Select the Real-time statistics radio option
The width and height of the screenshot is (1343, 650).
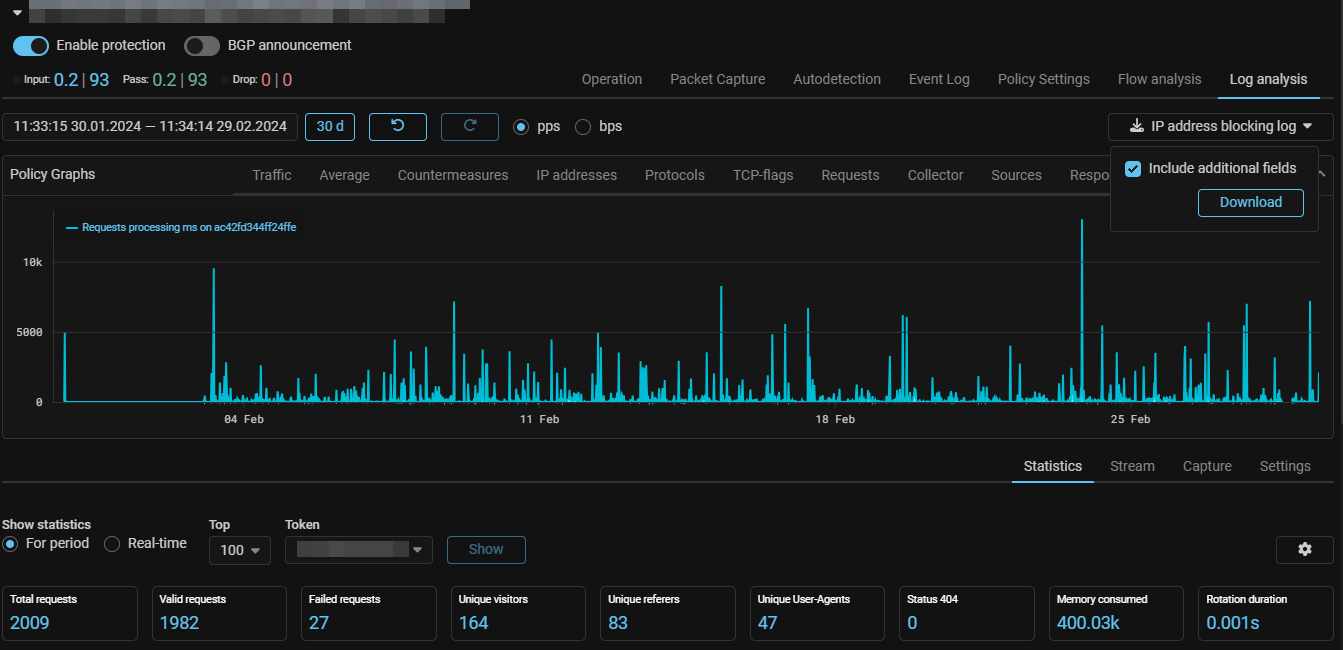(112, 544)
